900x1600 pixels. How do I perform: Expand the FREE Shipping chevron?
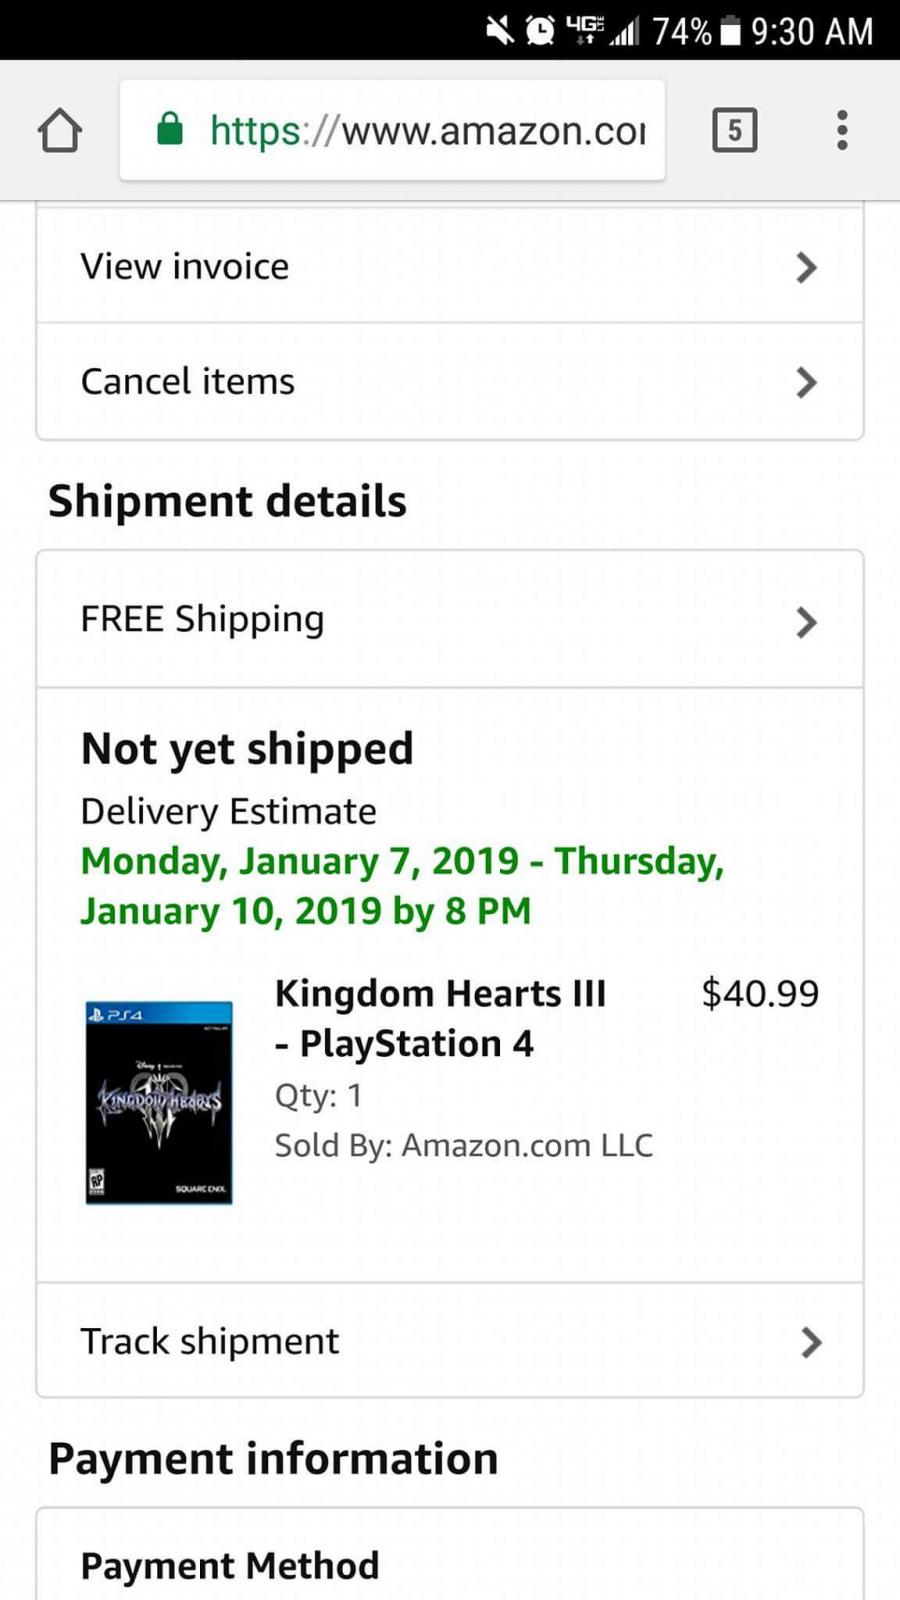806,622
